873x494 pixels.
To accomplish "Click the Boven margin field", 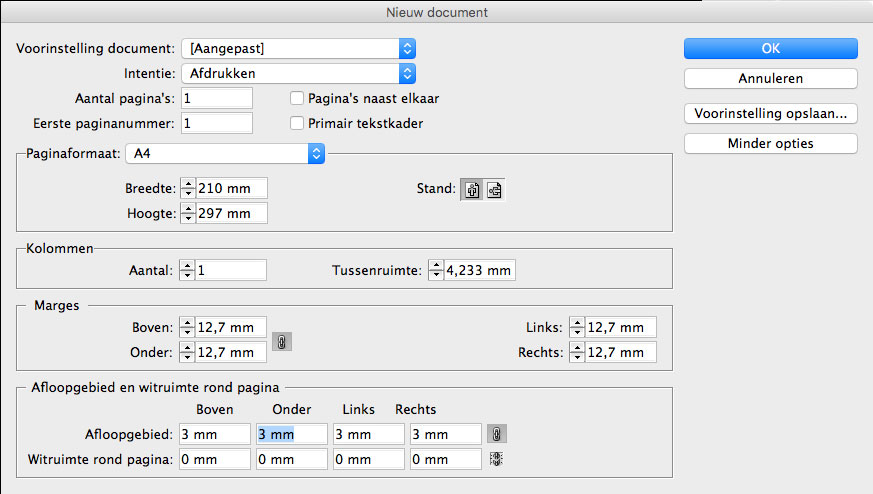I will pyautogui.click(x=230, y=327).
